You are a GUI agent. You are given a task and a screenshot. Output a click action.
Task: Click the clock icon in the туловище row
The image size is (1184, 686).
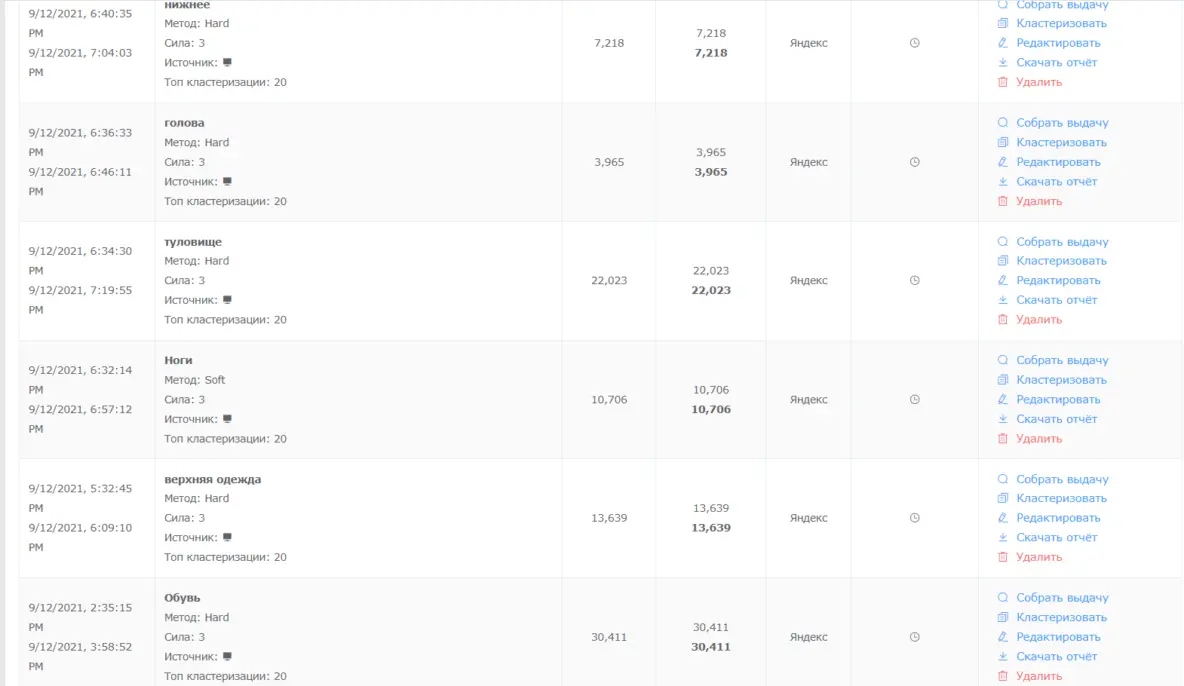click(x=914, y=281)
